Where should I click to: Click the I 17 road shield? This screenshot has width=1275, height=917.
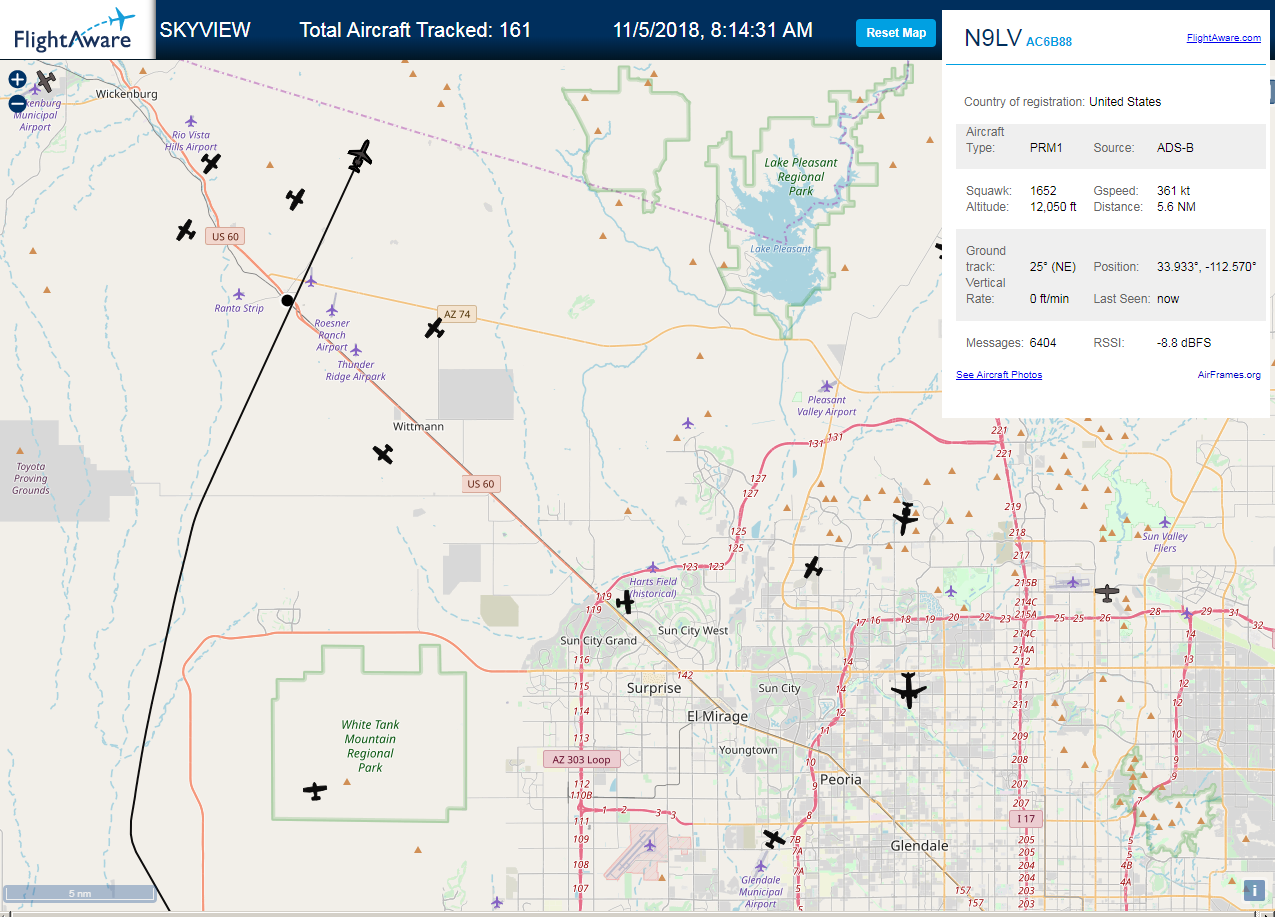(1025, 819)
